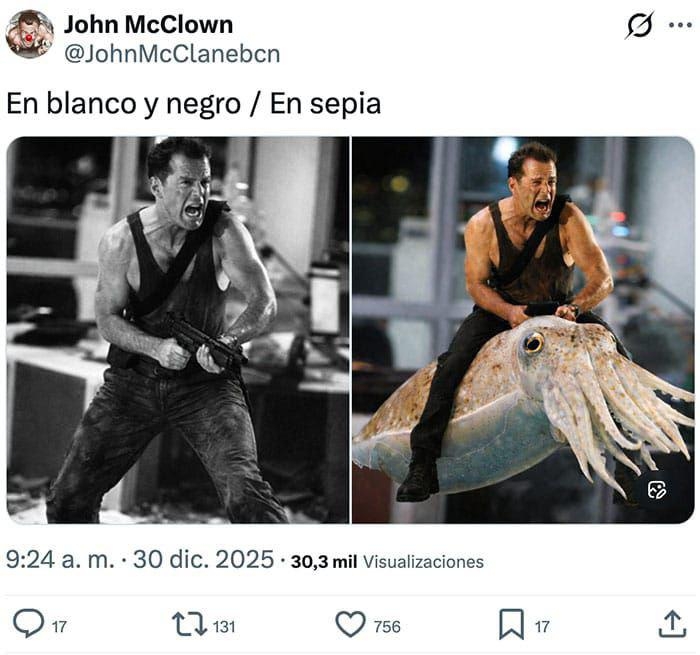Open the @JohnMcClanebcn handle link
The image size is (700, 655).
(172, 54)
